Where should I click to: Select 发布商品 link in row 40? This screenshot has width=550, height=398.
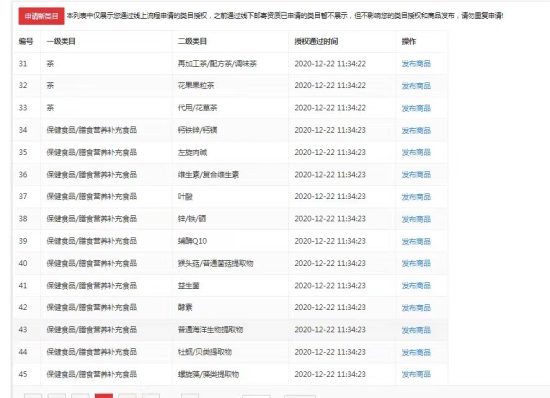click(x=416, y=263)
